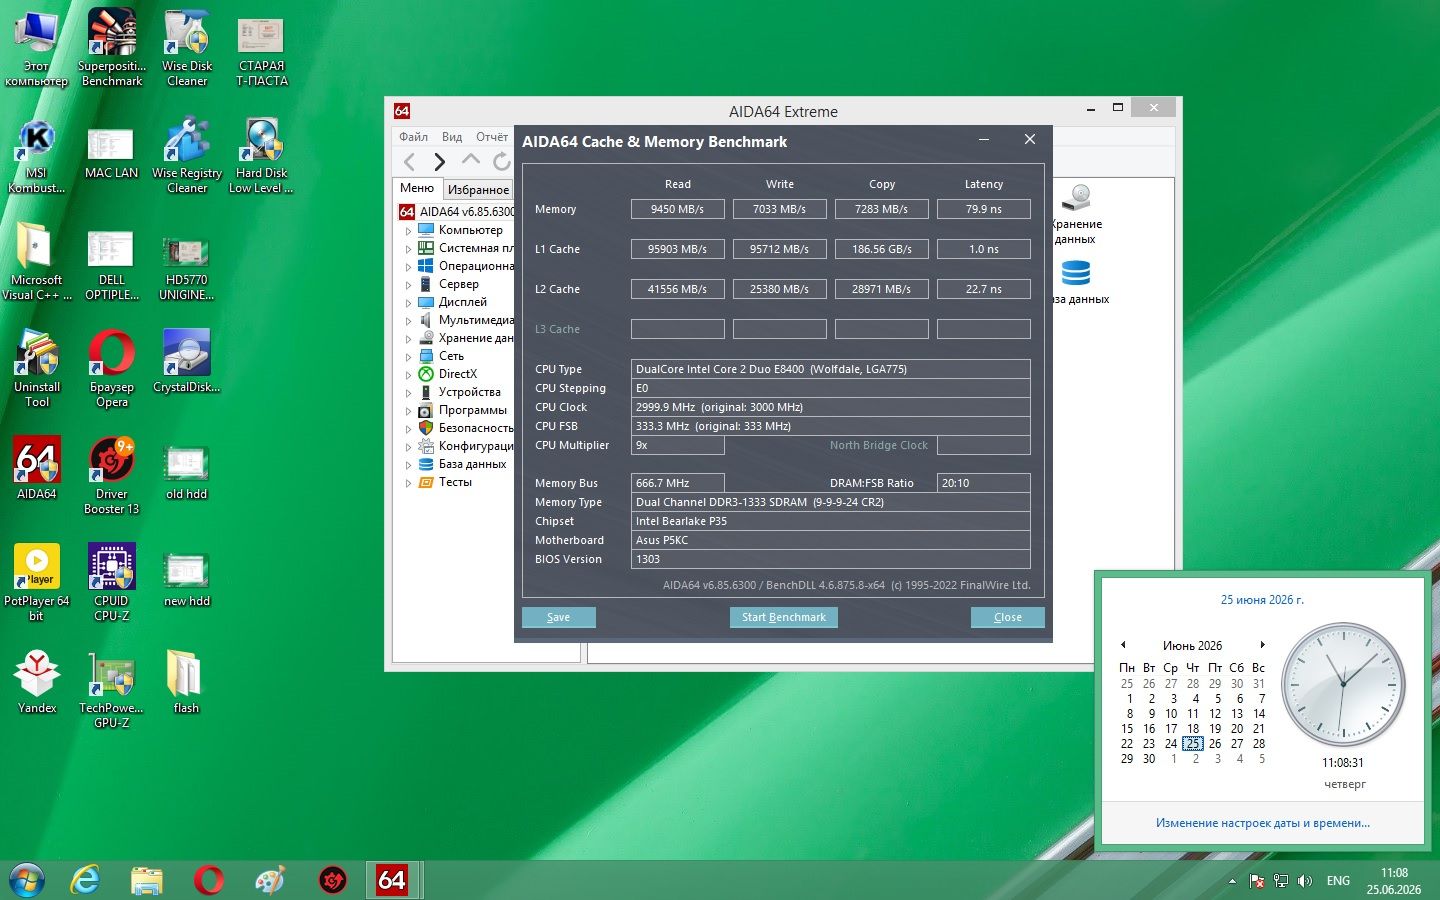This screenshot has width=1440, height=900.
Task: Select the flash folder on desktop
Action: point(186,683)
